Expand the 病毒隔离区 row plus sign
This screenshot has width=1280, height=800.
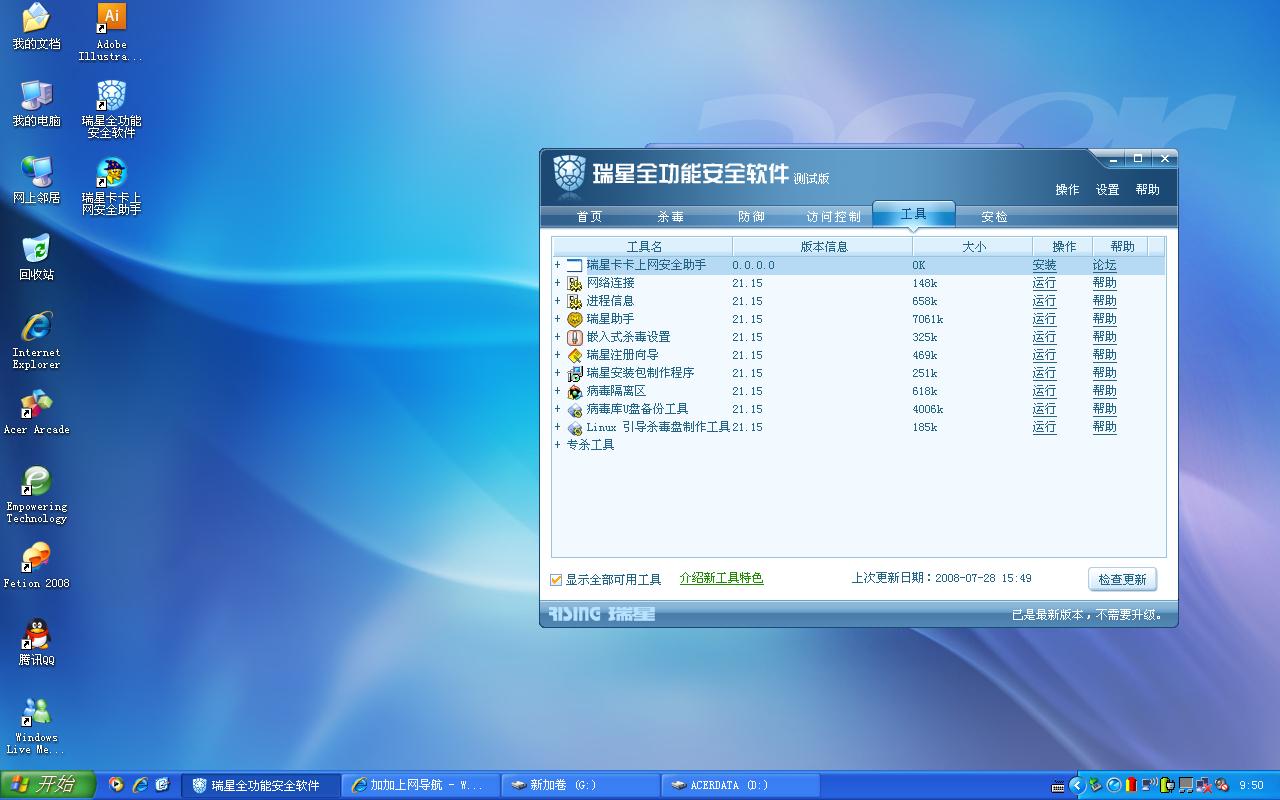[557, 391]
